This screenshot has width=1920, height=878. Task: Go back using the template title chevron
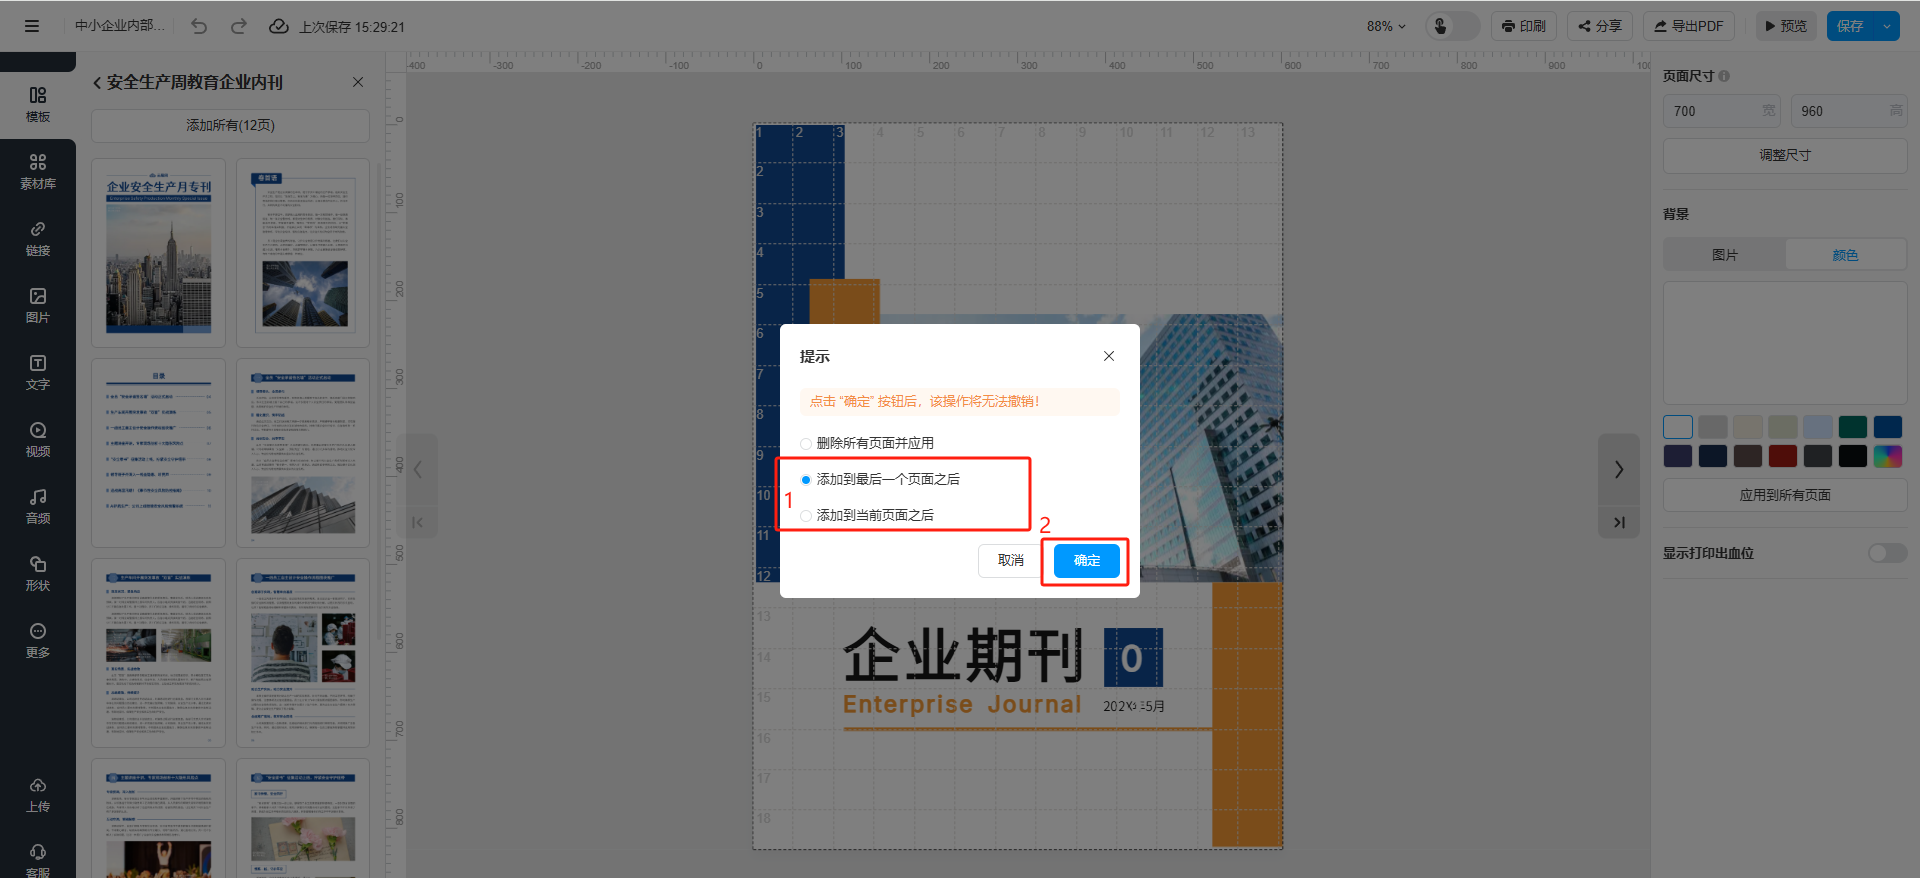97,83
